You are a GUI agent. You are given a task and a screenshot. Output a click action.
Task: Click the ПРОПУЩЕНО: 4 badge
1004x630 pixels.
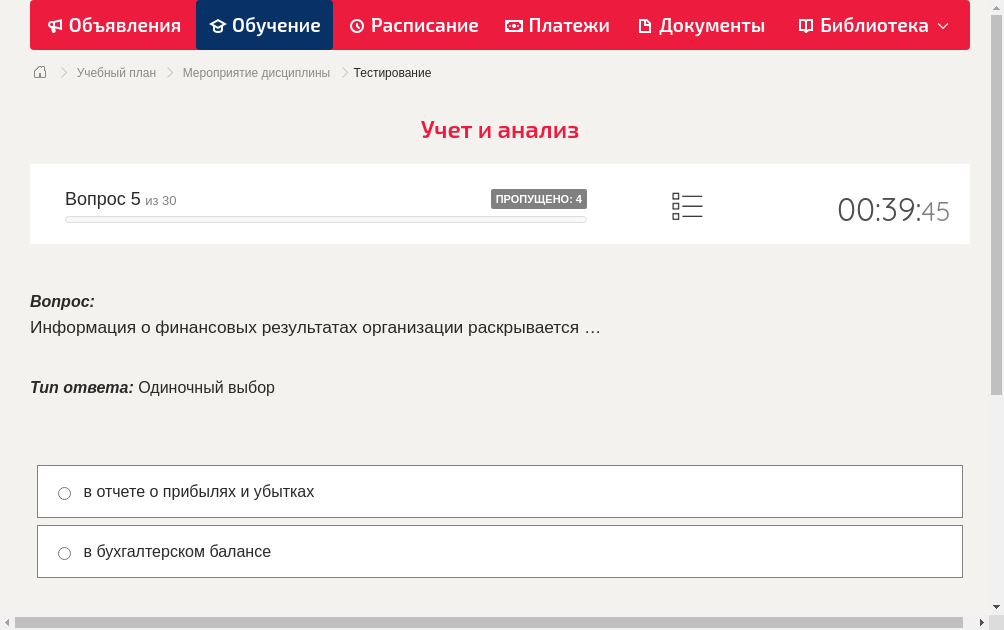coord(539,199)
